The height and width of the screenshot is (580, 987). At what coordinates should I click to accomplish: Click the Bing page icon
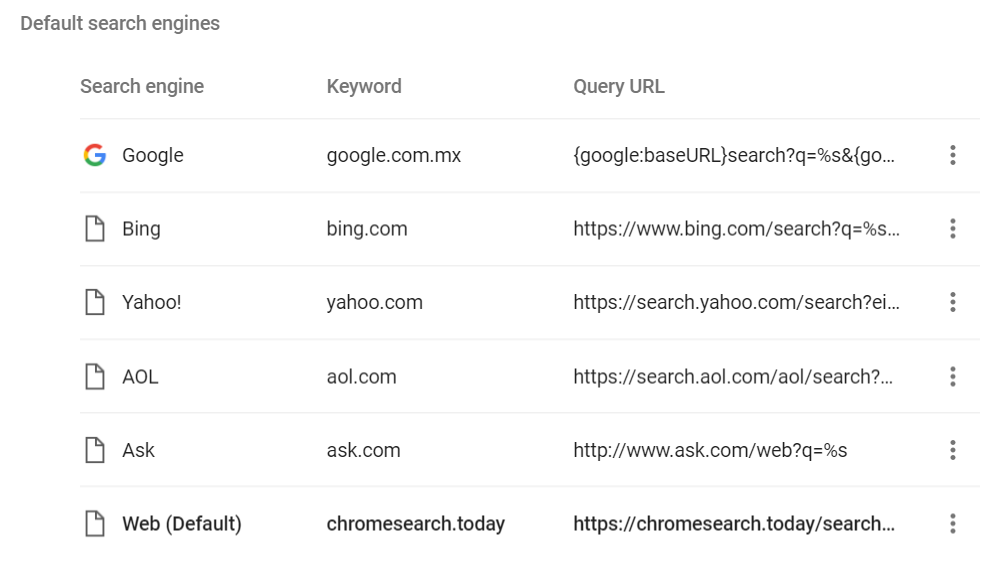pos(94,229)
